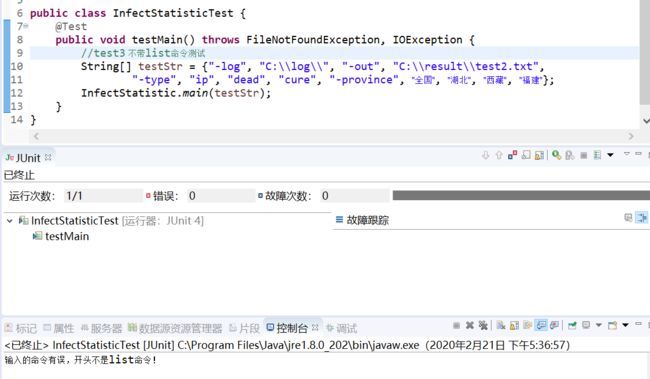Switch to the 调试 tab
Viewport: 650px width, 379px height.
(342, 328)
